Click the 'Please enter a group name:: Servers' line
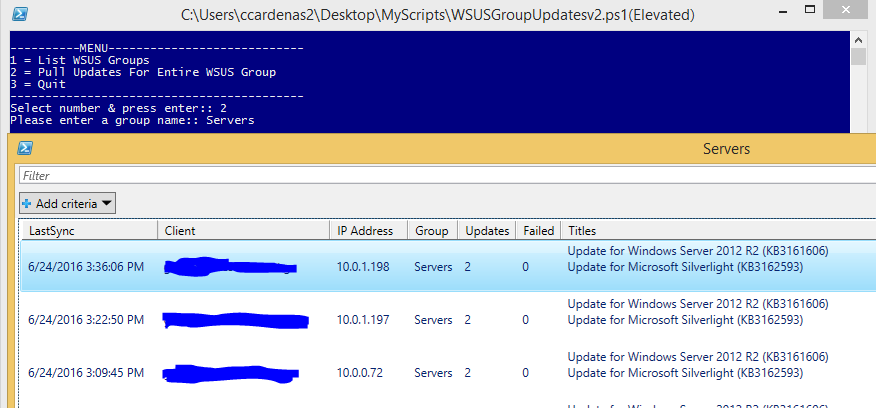Viewport: 876px width, 408px height. 132,120
